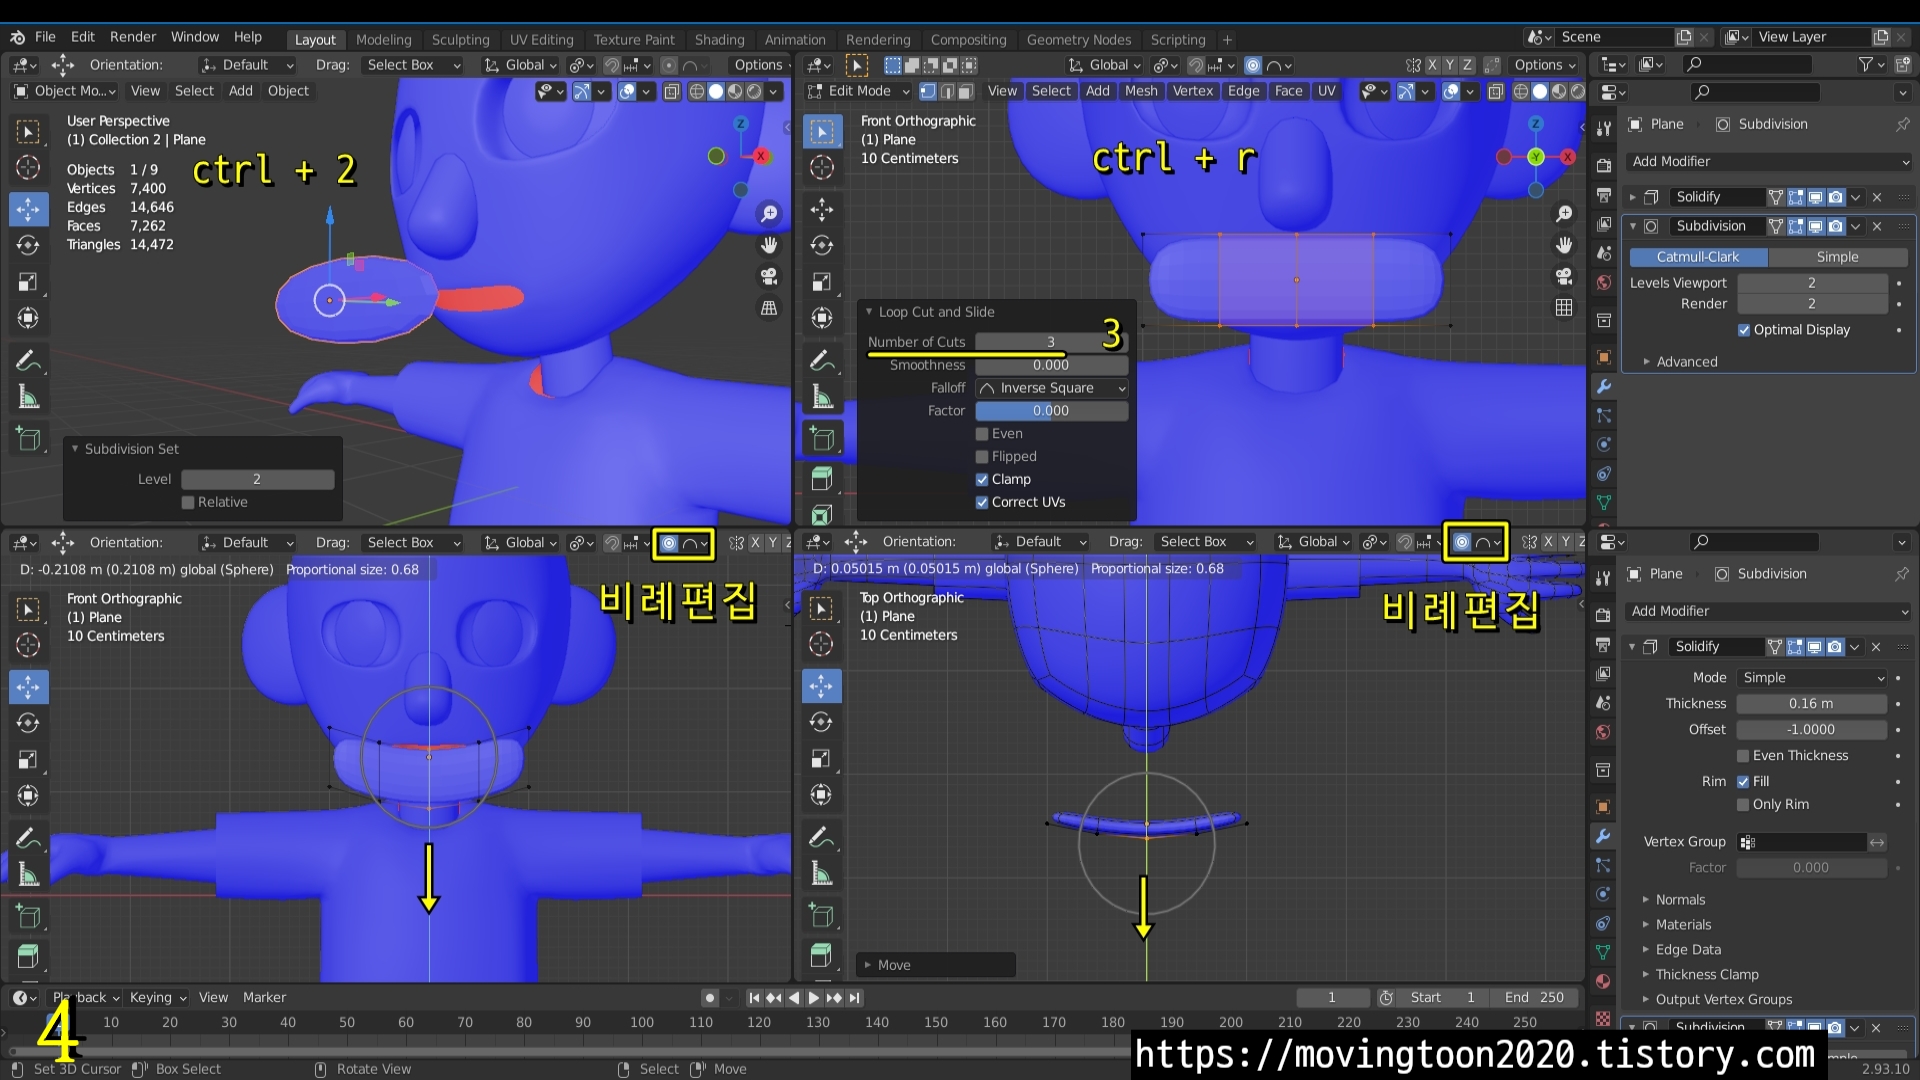
Task: Uncheck Rim Fill in Solidify modifier
Action: [x=1743, y=782]
